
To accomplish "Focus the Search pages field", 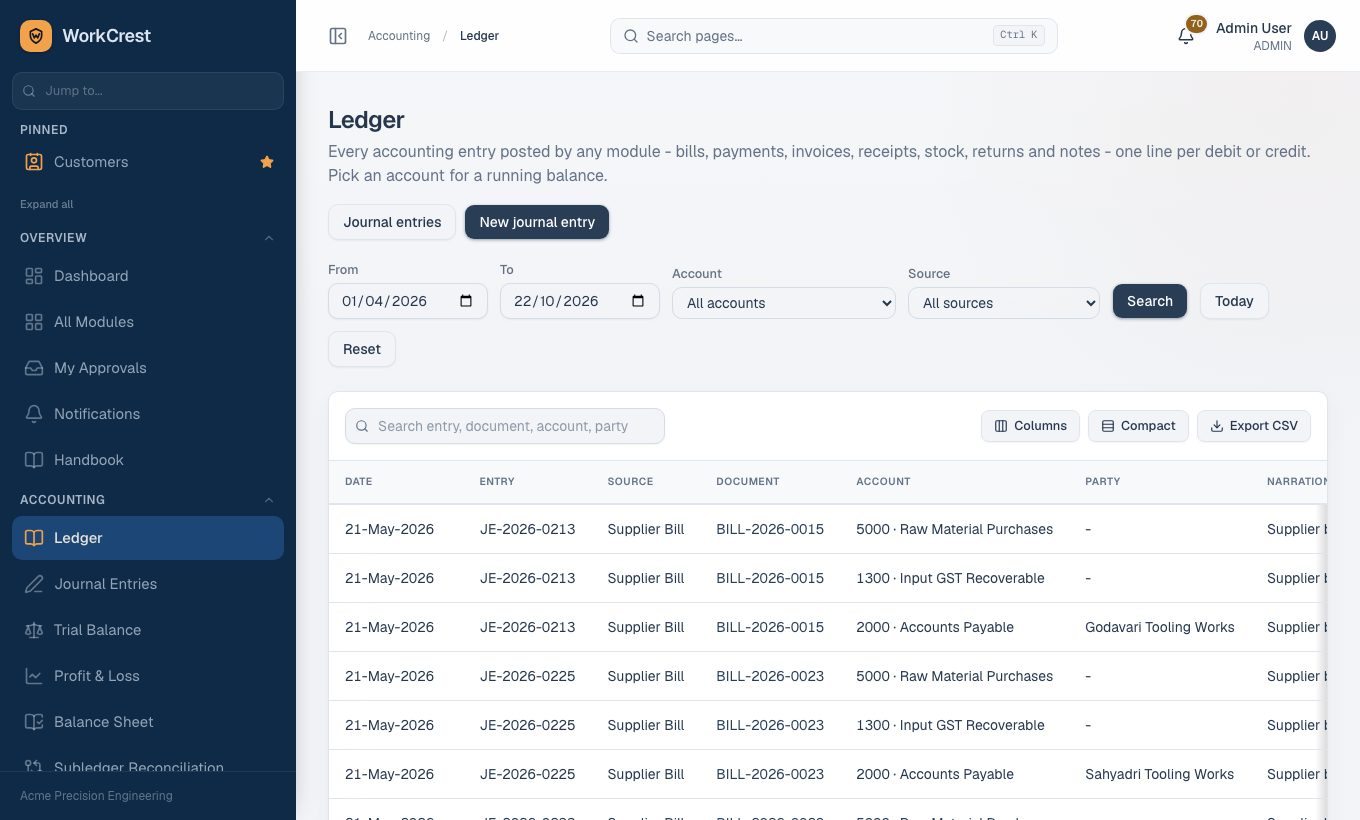I will coord(834,36).
